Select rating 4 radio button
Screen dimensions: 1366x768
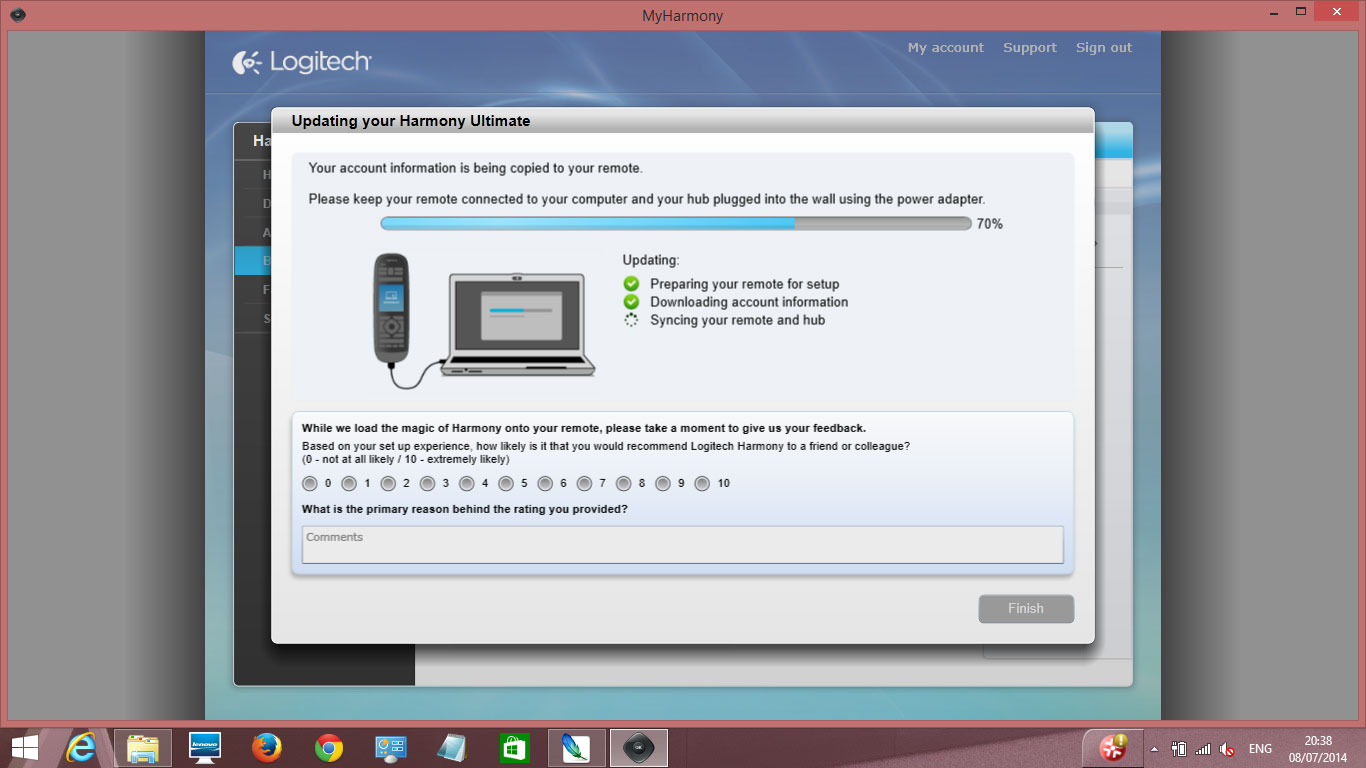tap(466, 483)
